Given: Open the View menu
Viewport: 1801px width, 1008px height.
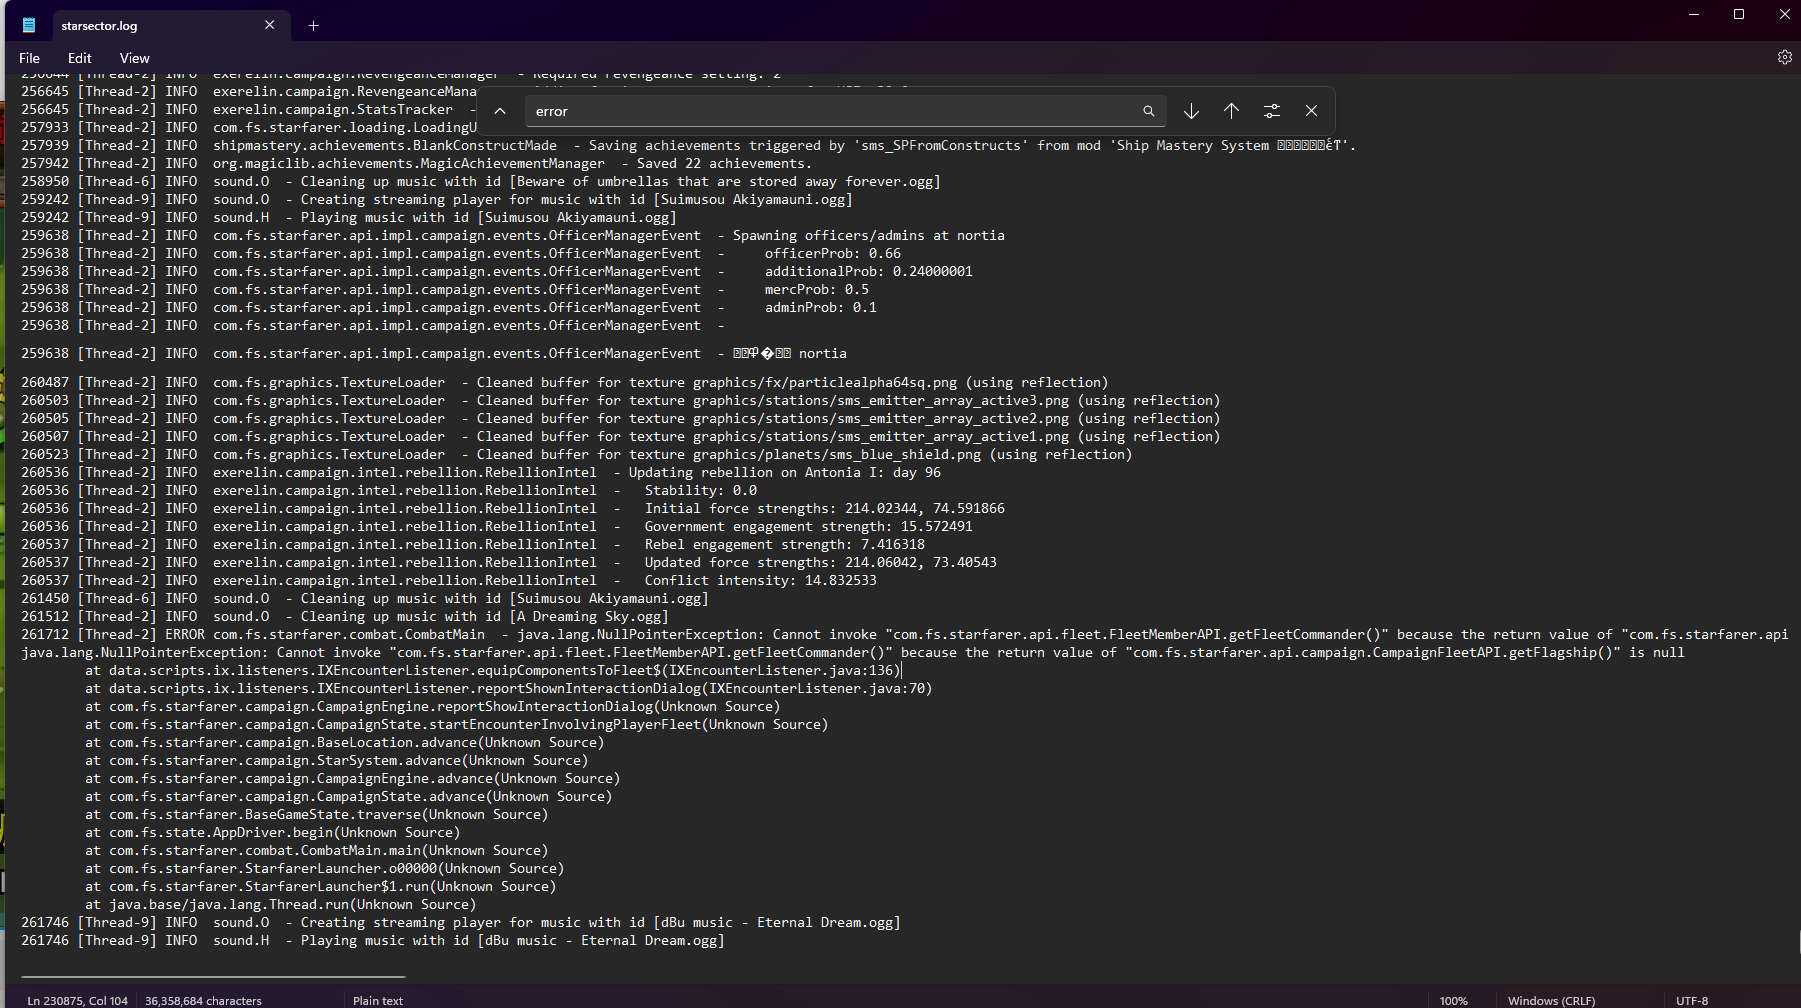Looking at the screenshot, I should (134, 58).
